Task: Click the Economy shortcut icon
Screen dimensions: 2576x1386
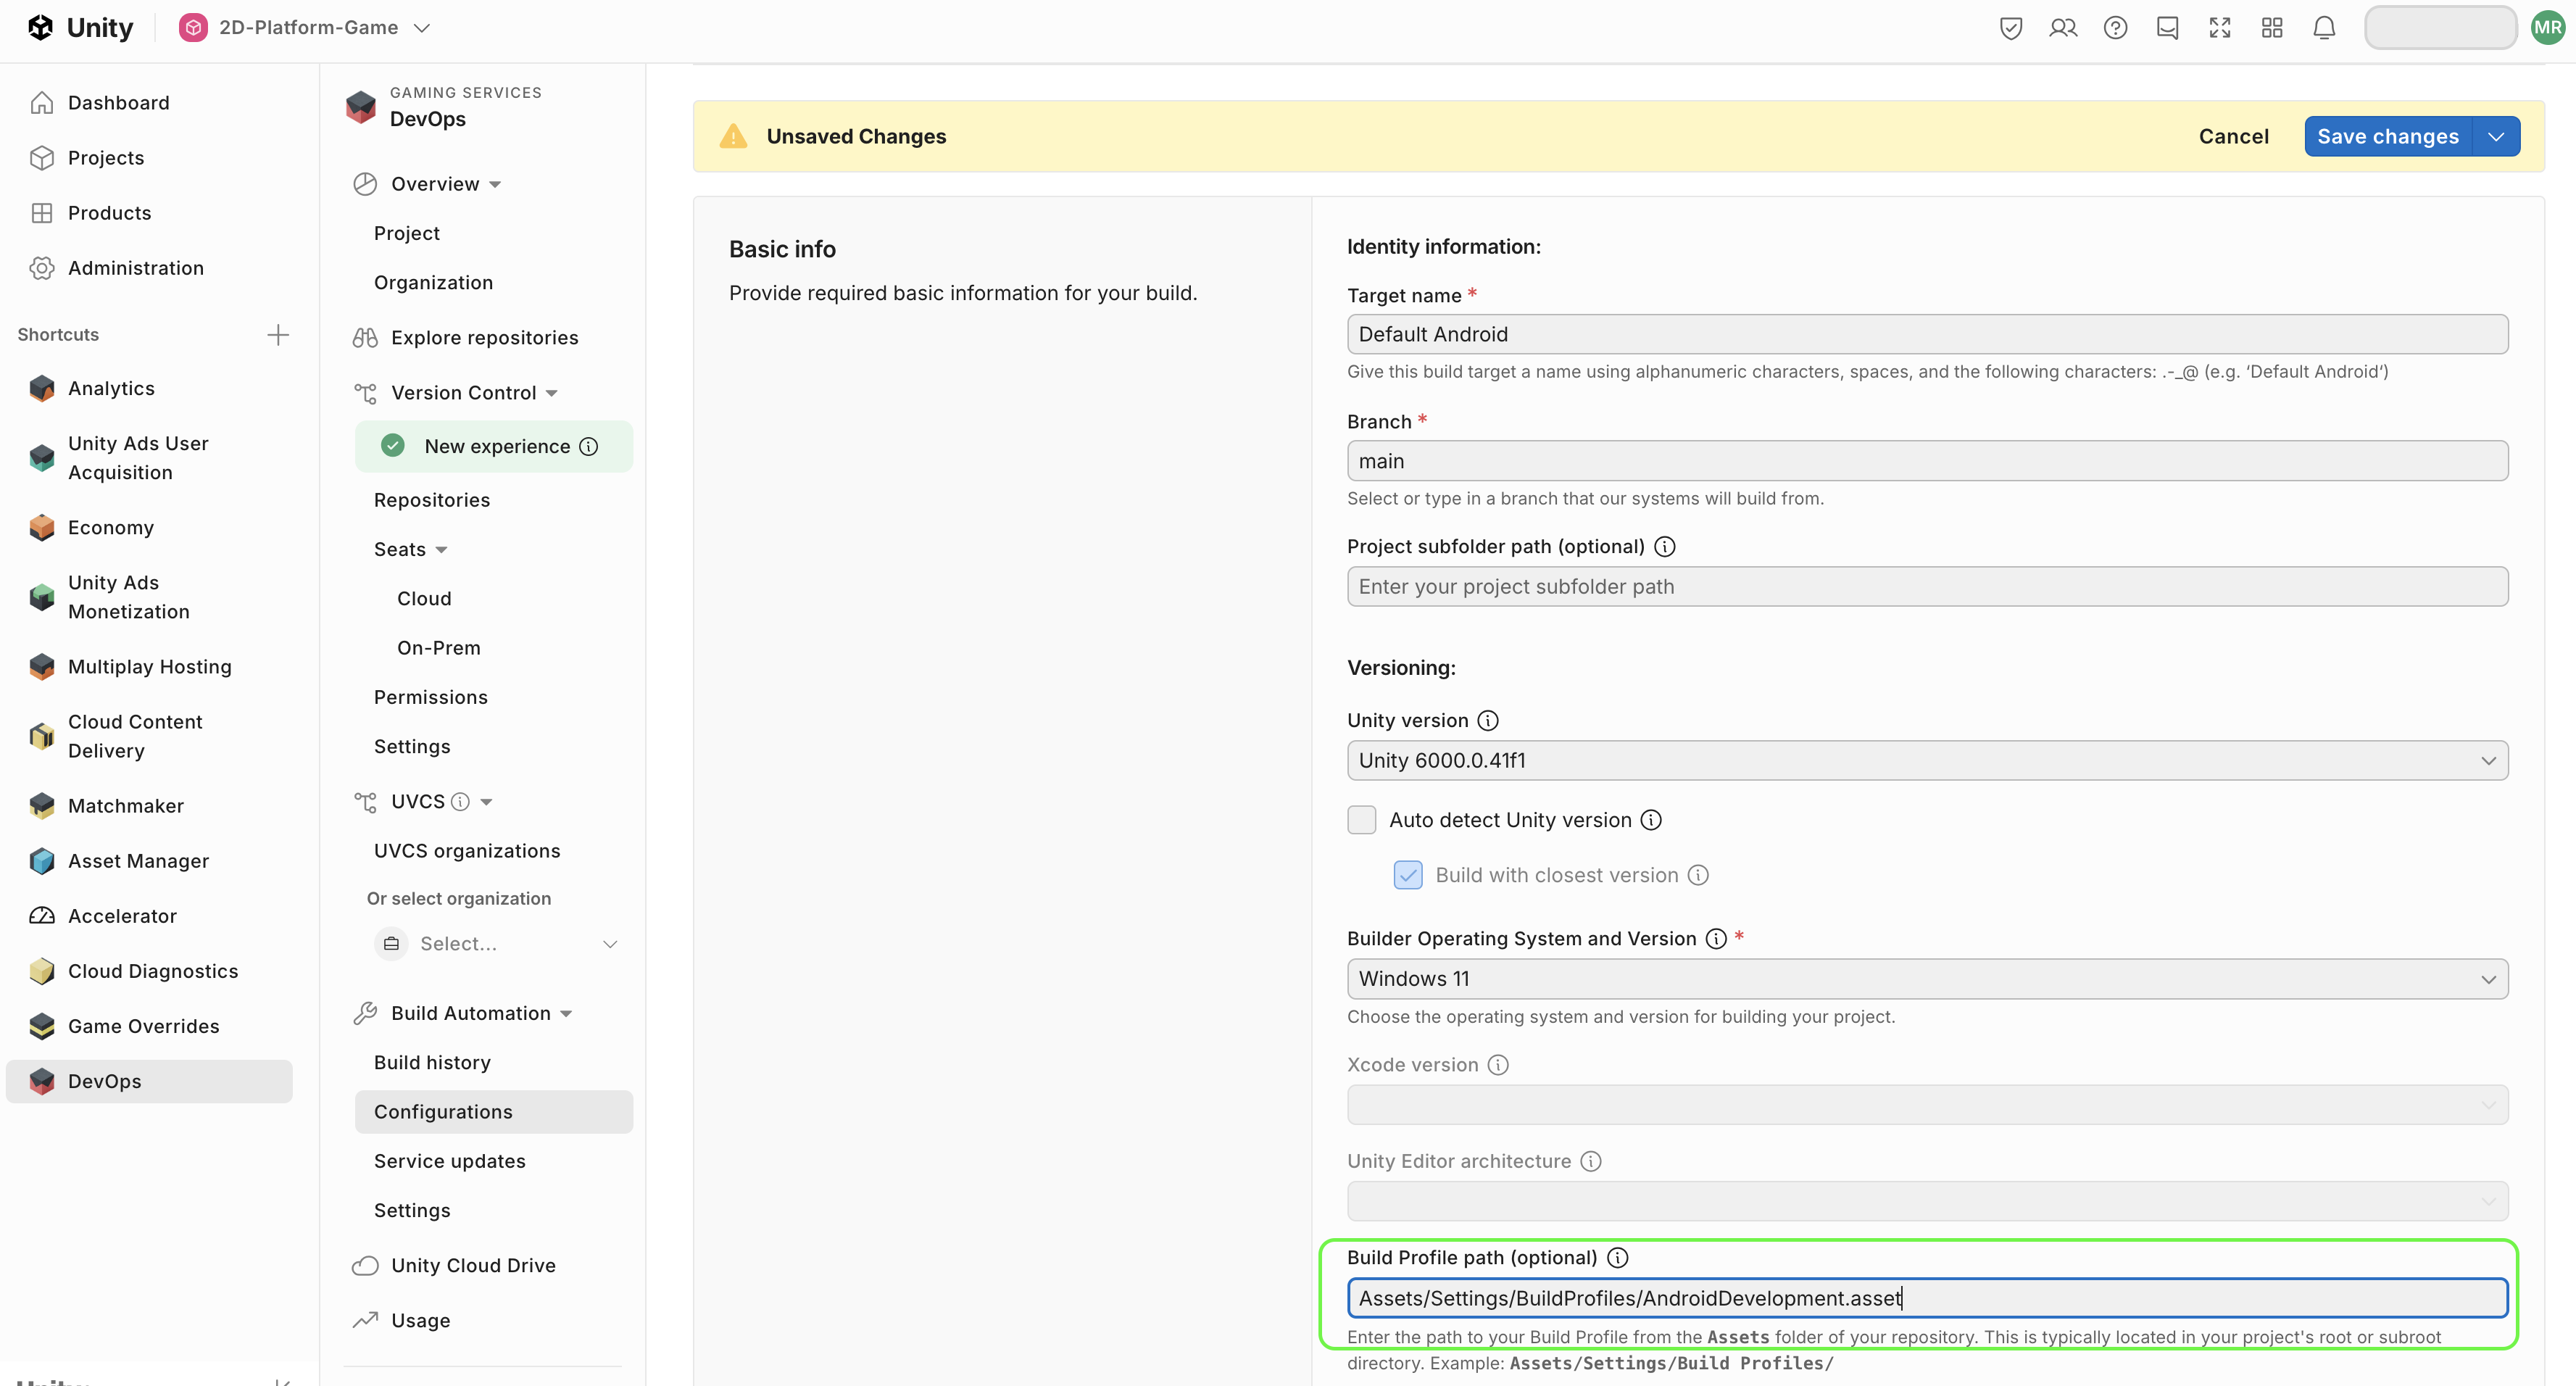Action: coord(42,528)
